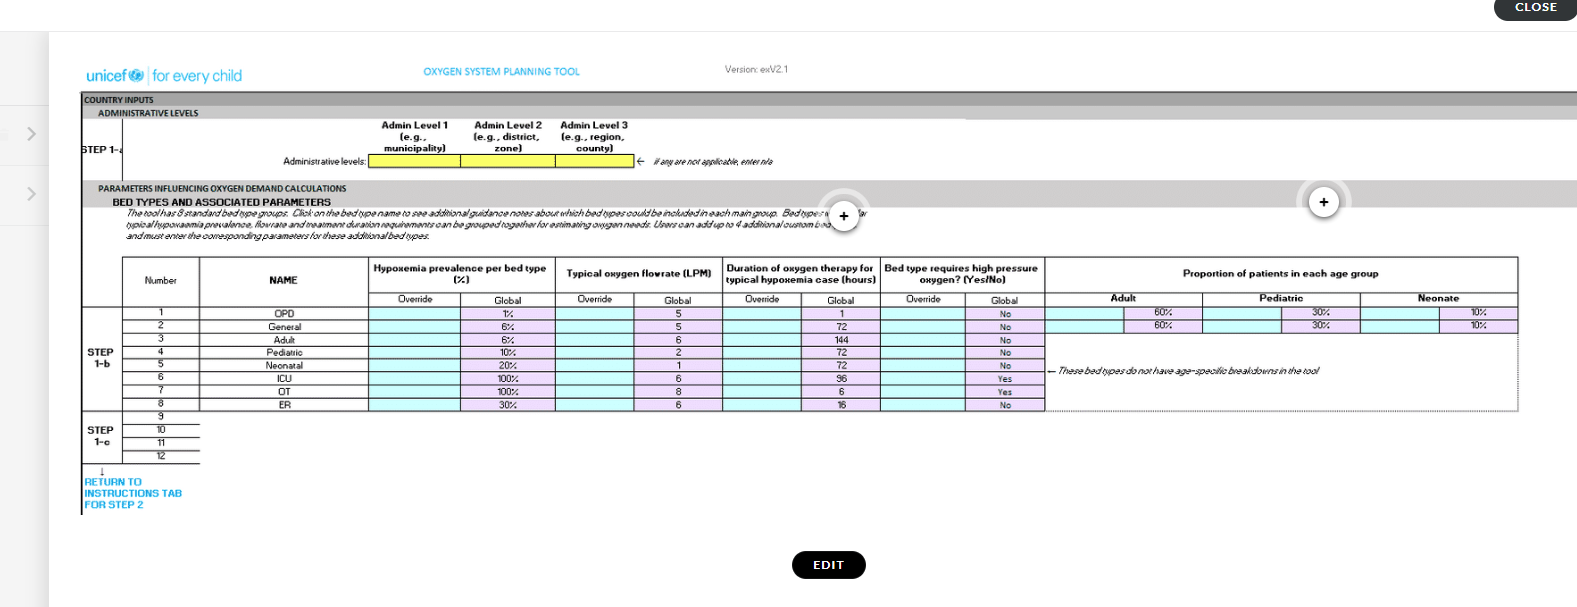1577x607 pixels.
Task: Select the yellow Admin Level 3 input cell
Action: point(594,161)
